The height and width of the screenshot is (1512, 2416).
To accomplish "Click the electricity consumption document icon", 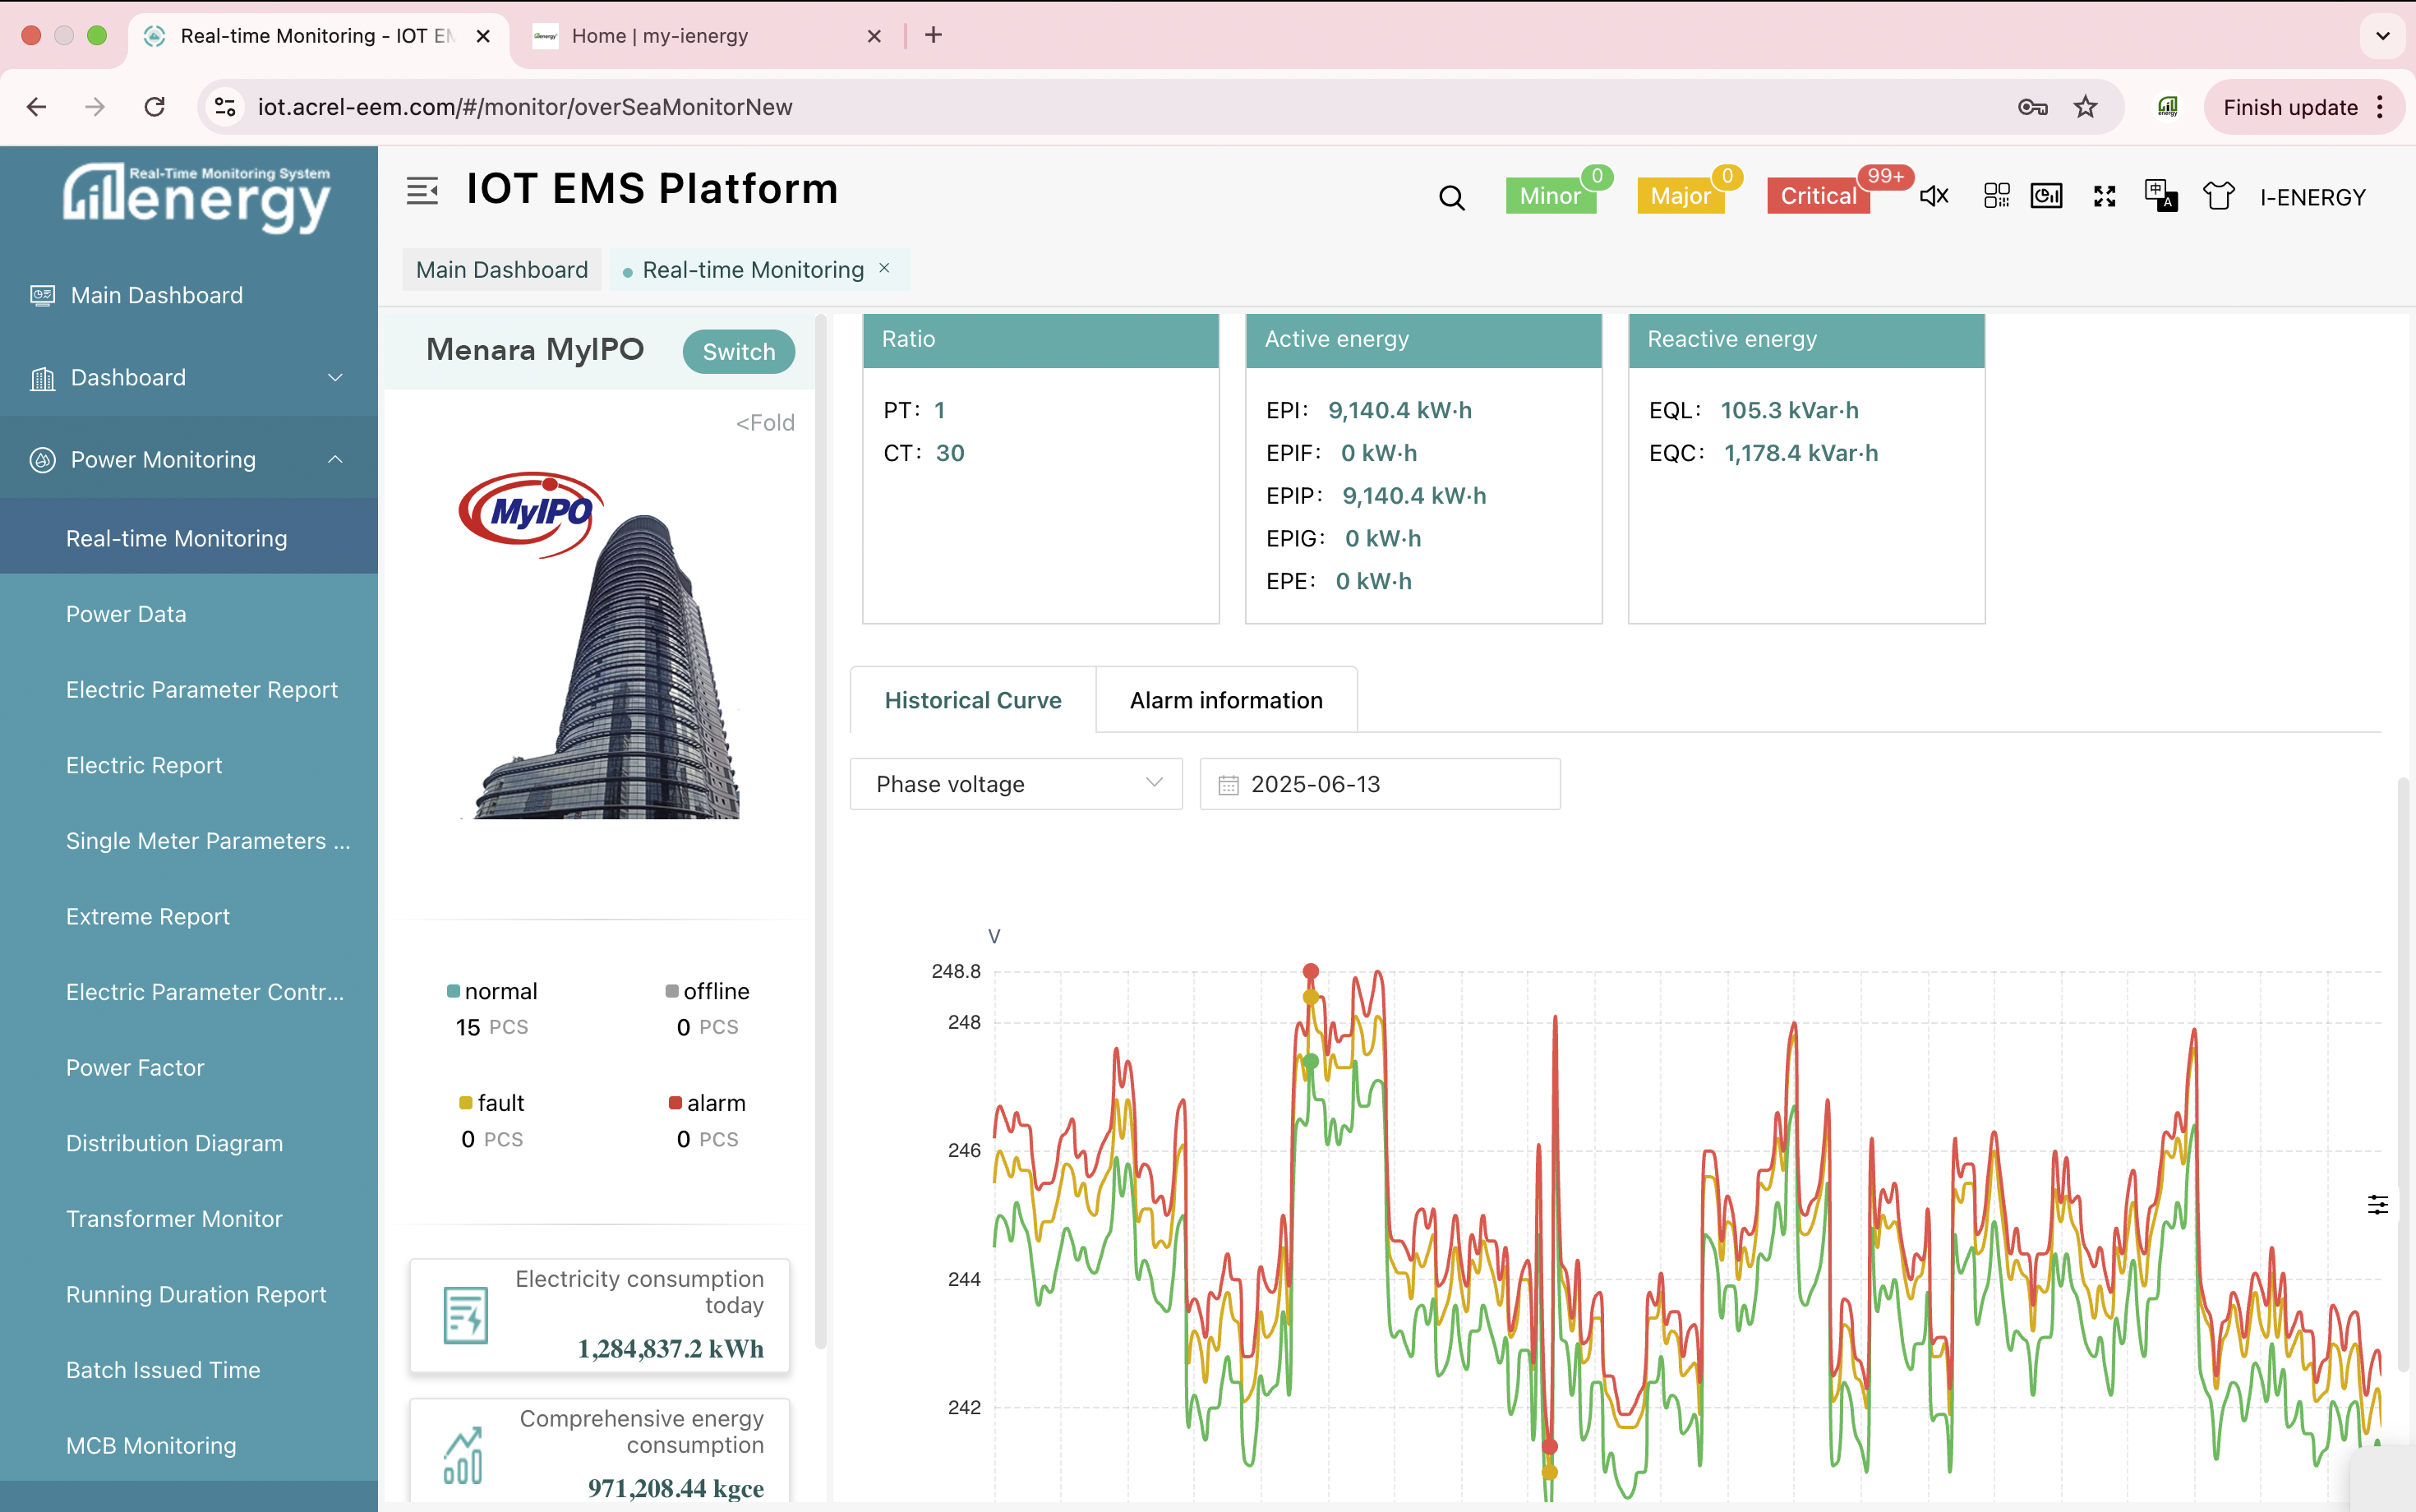I will pos(465,1315).
